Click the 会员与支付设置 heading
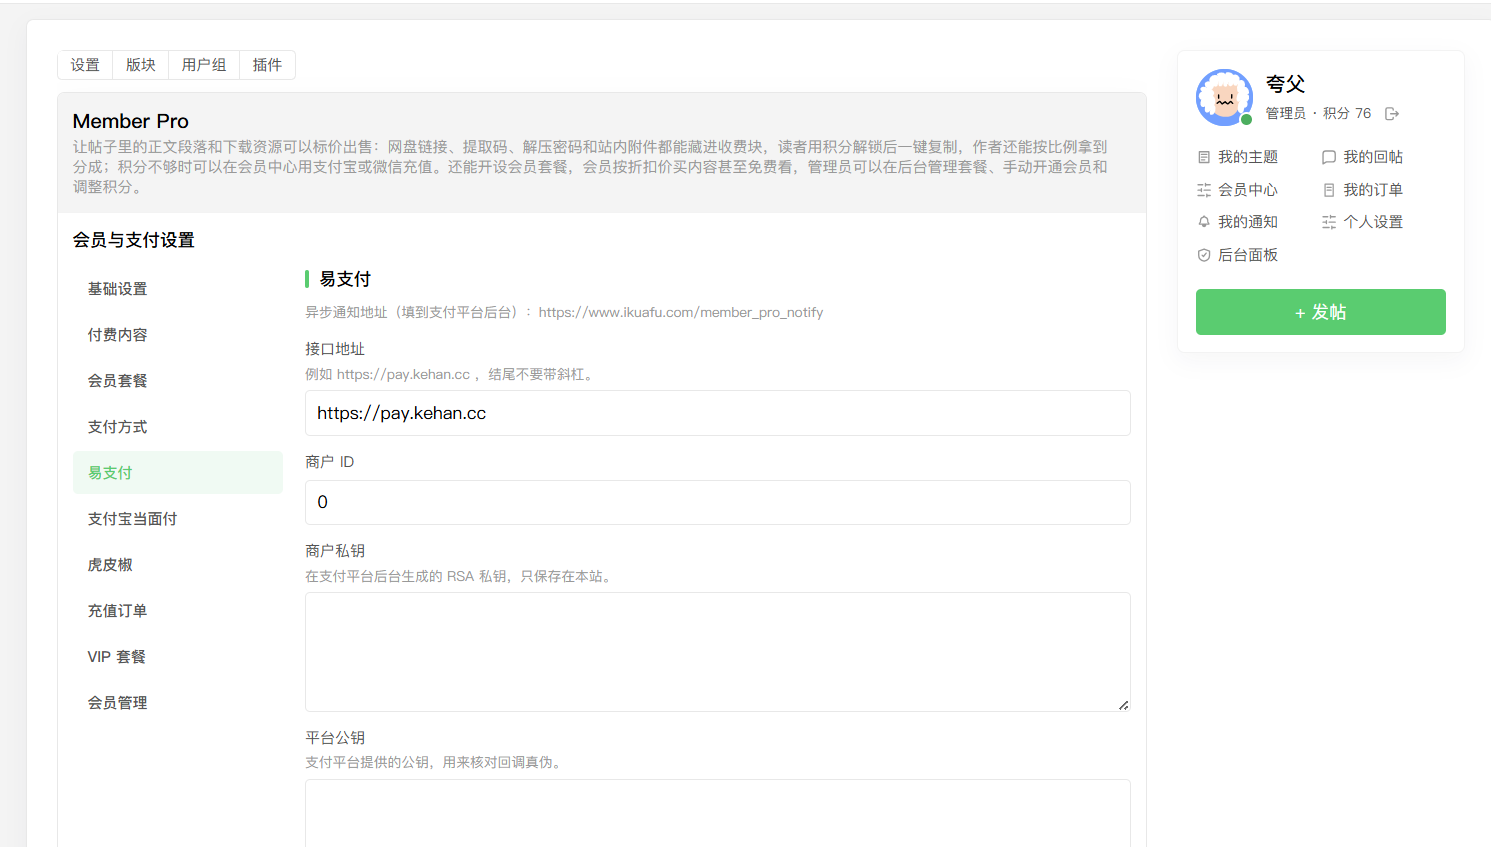Image resolution: width=1491 pixels, height=847 pixels. 134,240
